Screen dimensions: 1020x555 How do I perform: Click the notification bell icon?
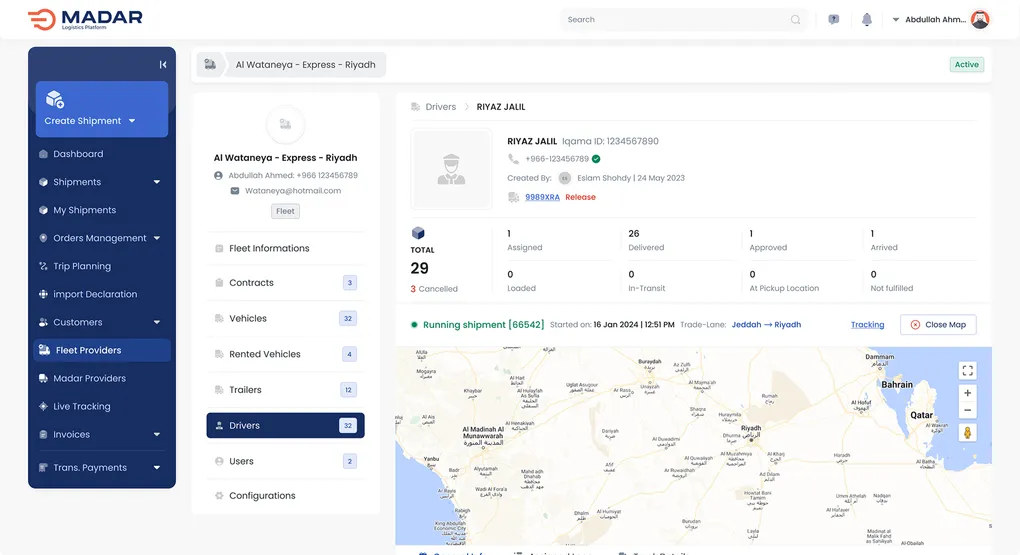[866, 20]
